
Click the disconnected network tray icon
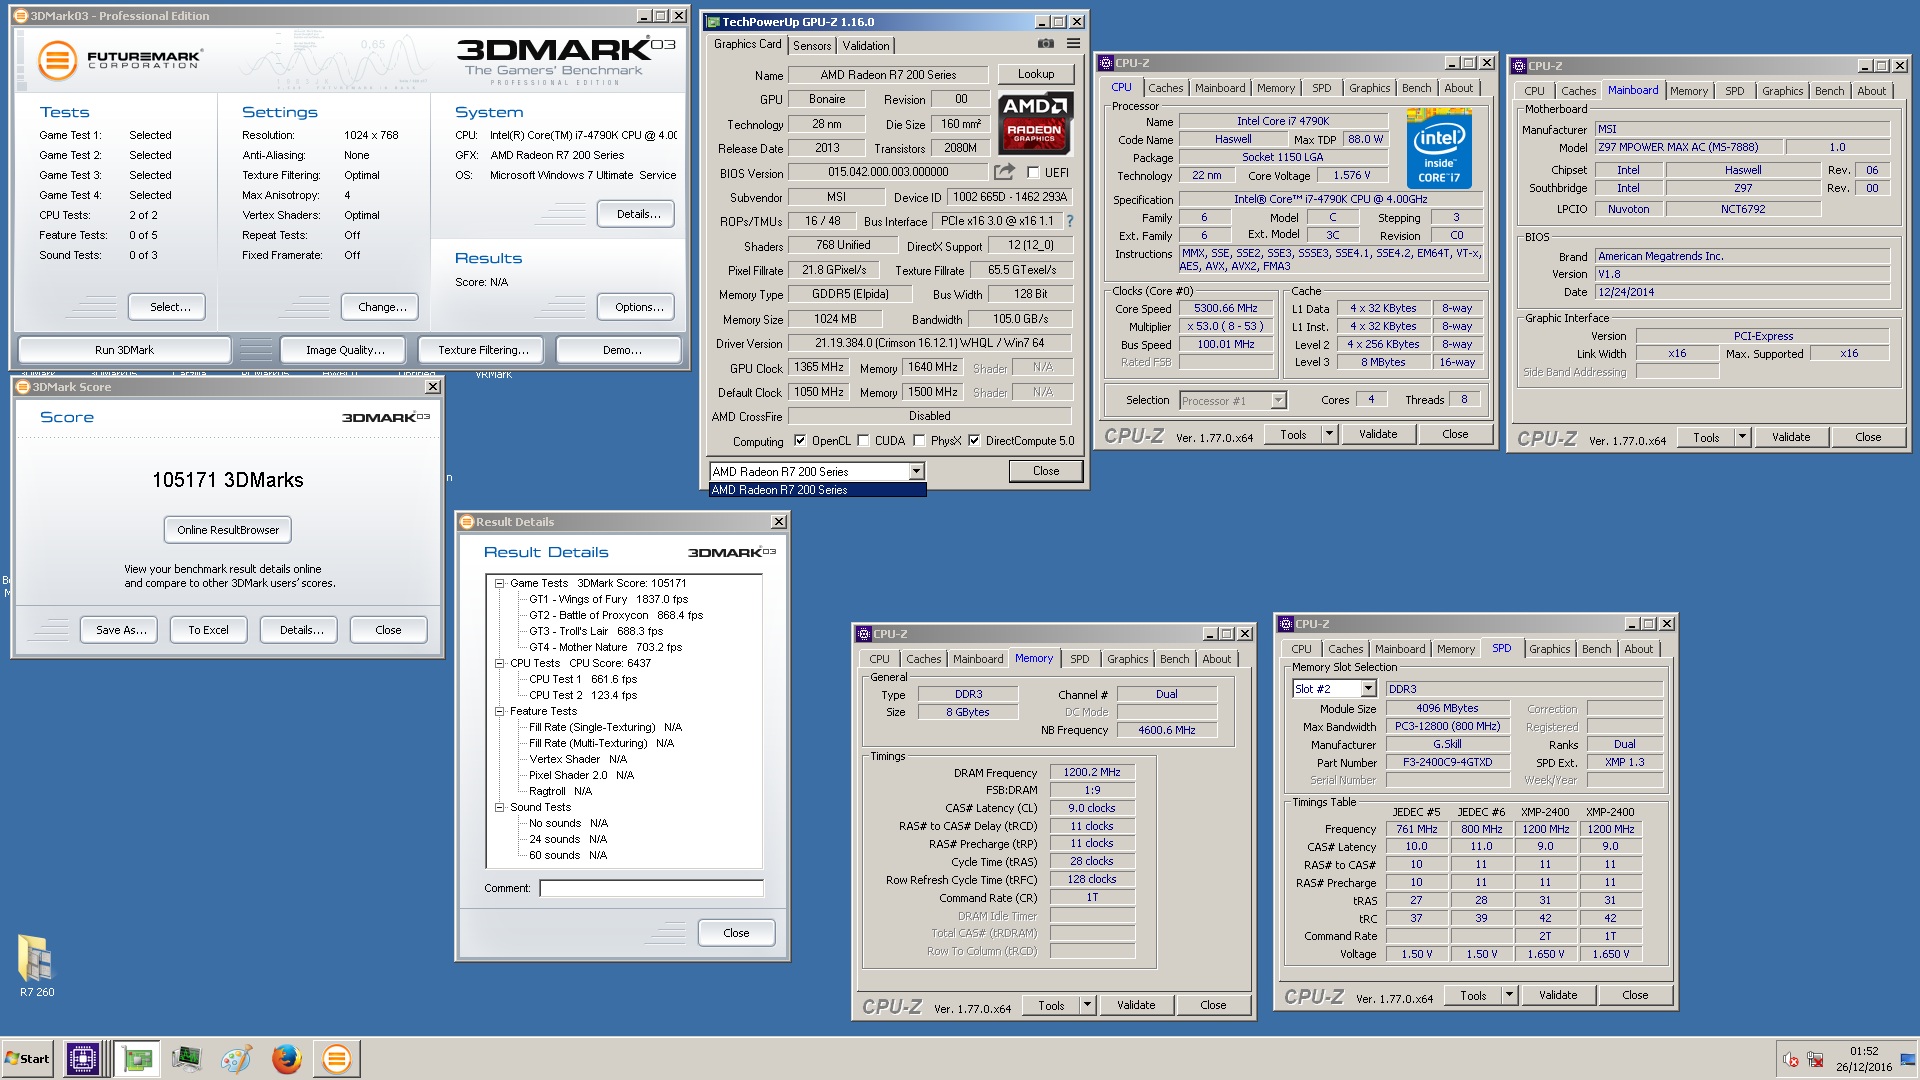[x=1815, y=1060]
